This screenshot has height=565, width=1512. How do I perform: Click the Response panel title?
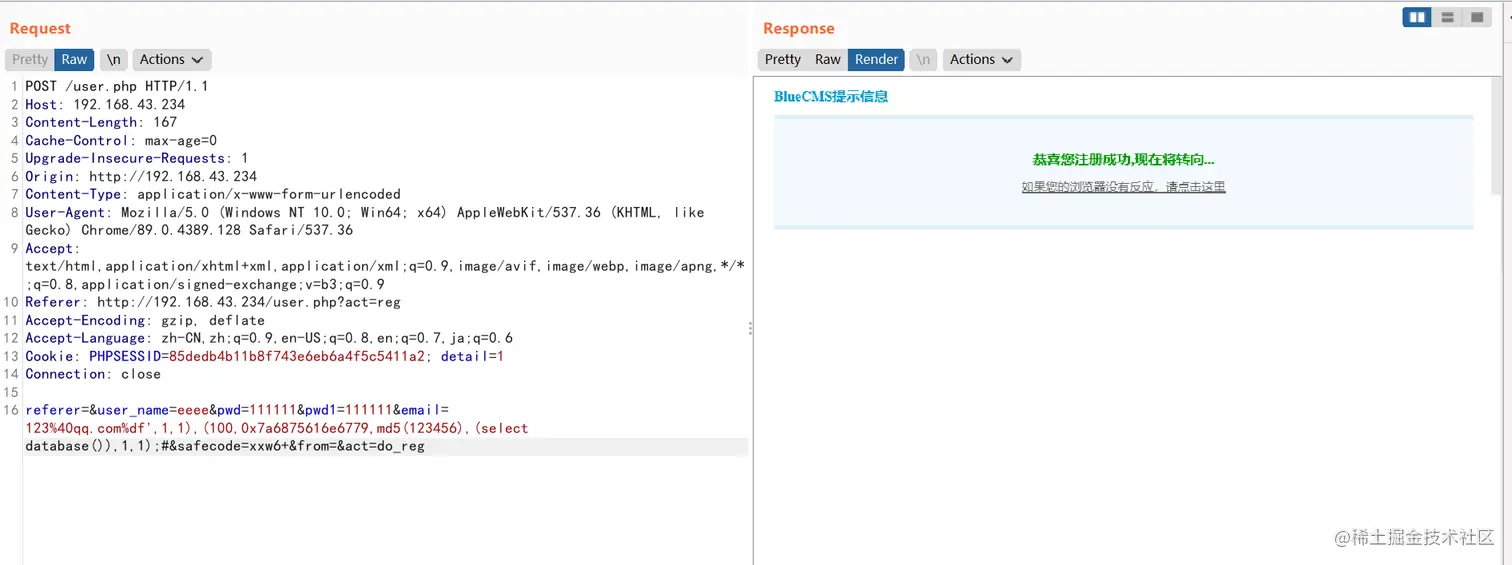click(798, 28)
